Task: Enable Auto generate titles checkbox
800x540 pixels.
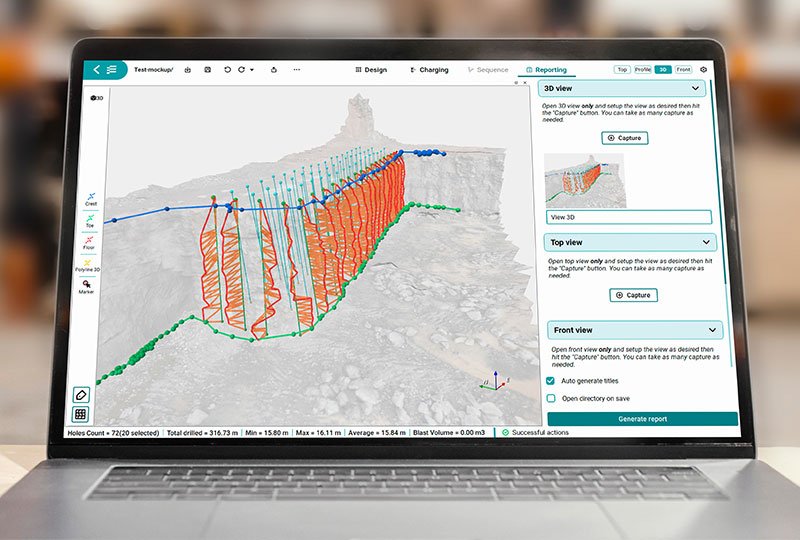Action: [551, 381]
